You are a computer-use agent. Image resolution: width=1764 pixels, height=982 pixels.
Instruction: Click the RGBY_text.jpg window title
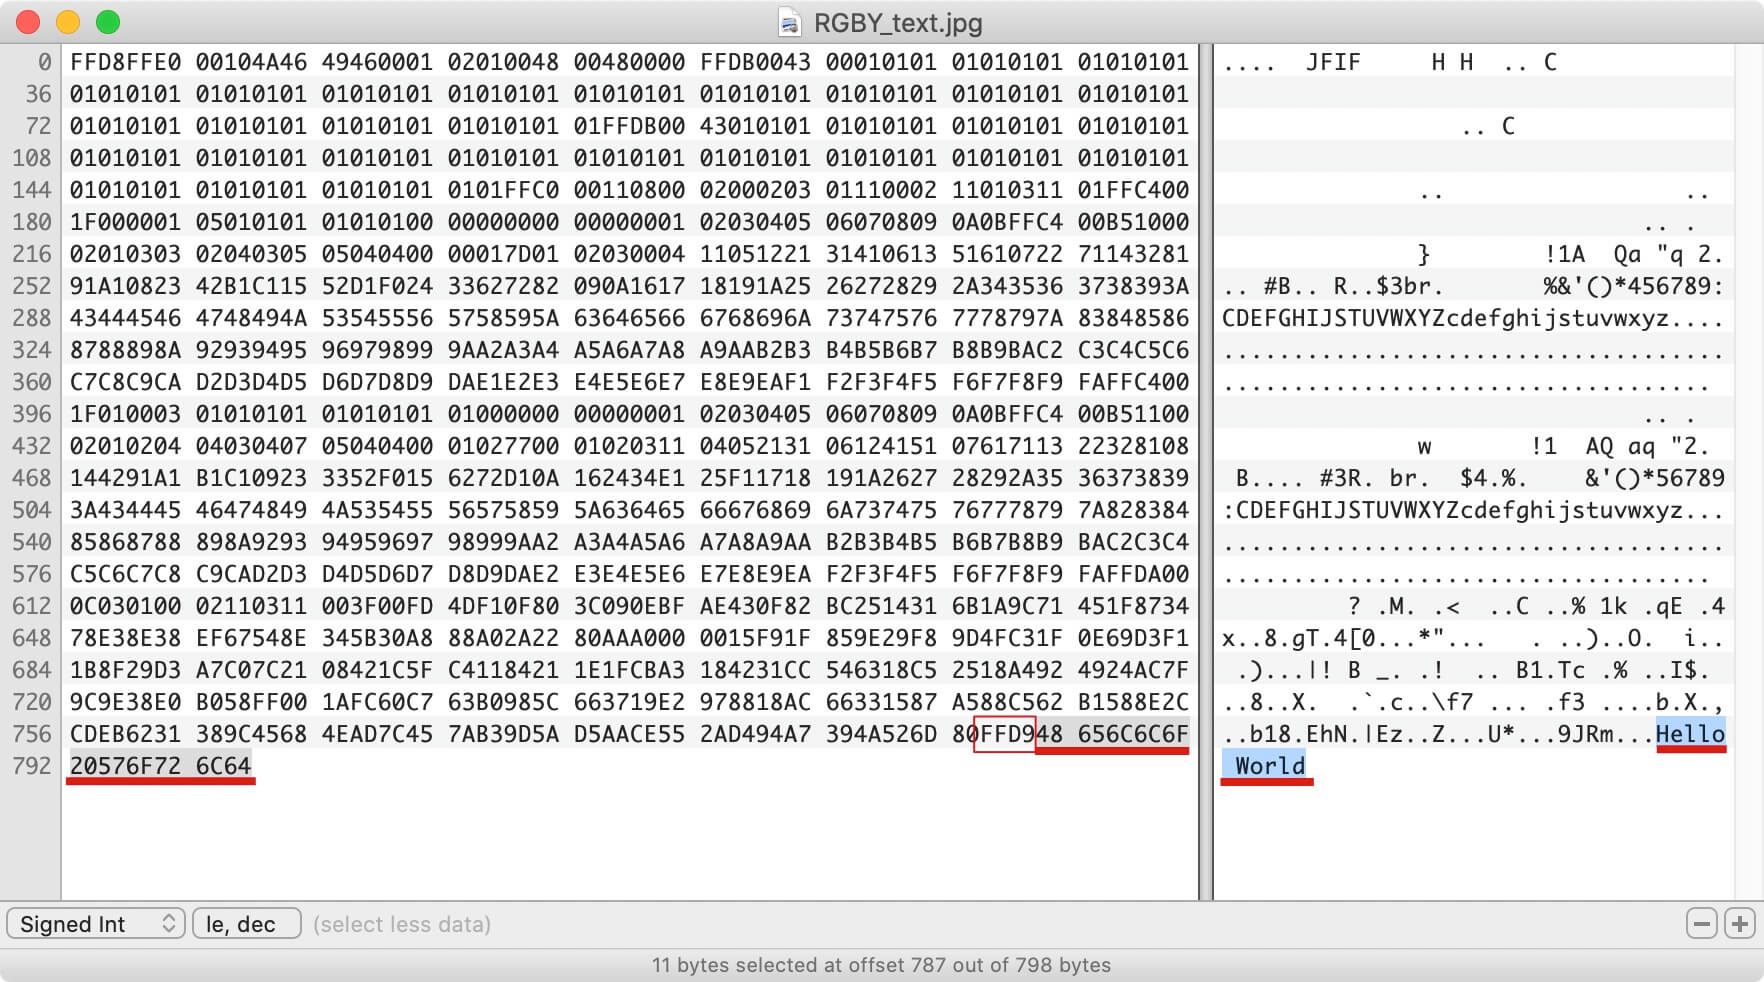coord(897,22)
